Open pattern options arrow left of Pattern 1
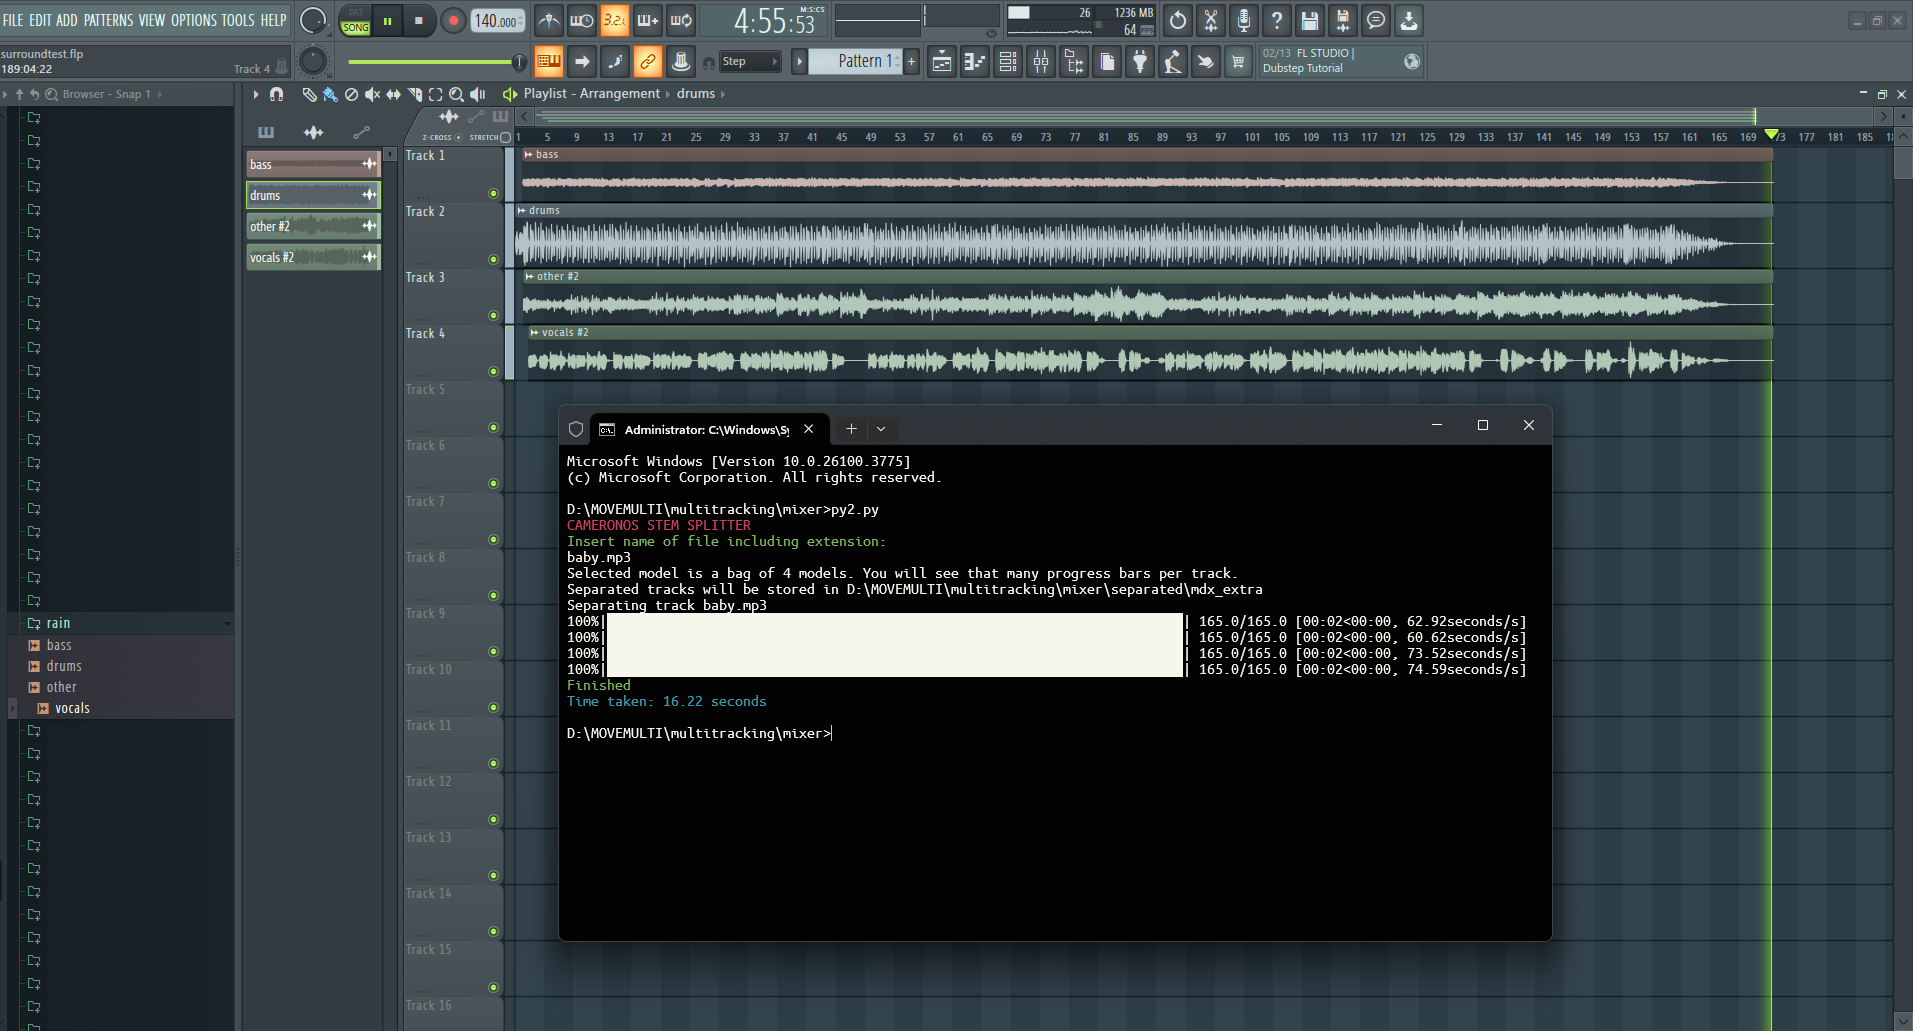This screenshot has width=1913, height=1031. (x=799, y=62)
